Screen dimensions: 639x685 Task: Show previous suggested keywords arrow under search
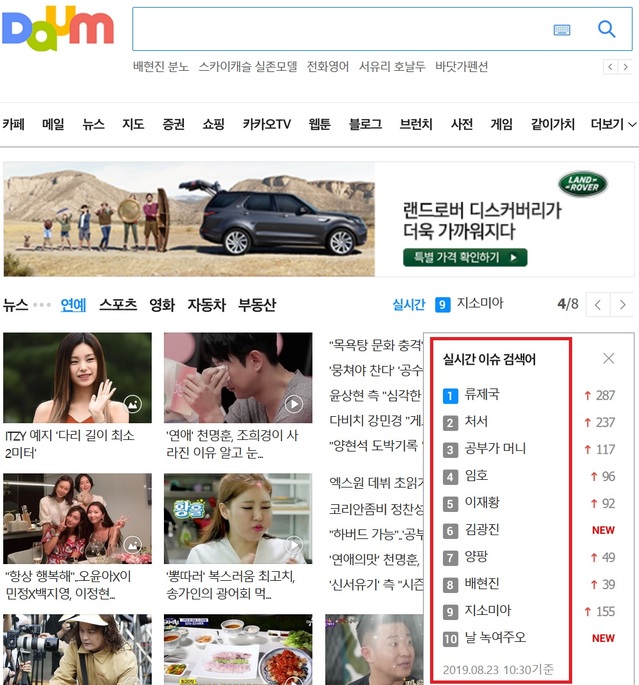pos(610,67)
